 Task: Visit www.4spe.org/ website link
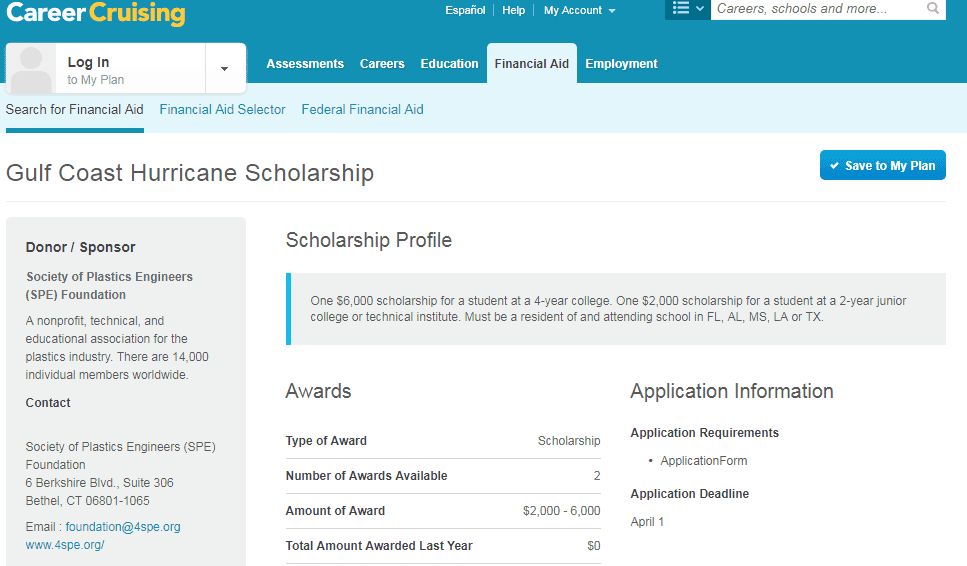click(x=65, y=545)
